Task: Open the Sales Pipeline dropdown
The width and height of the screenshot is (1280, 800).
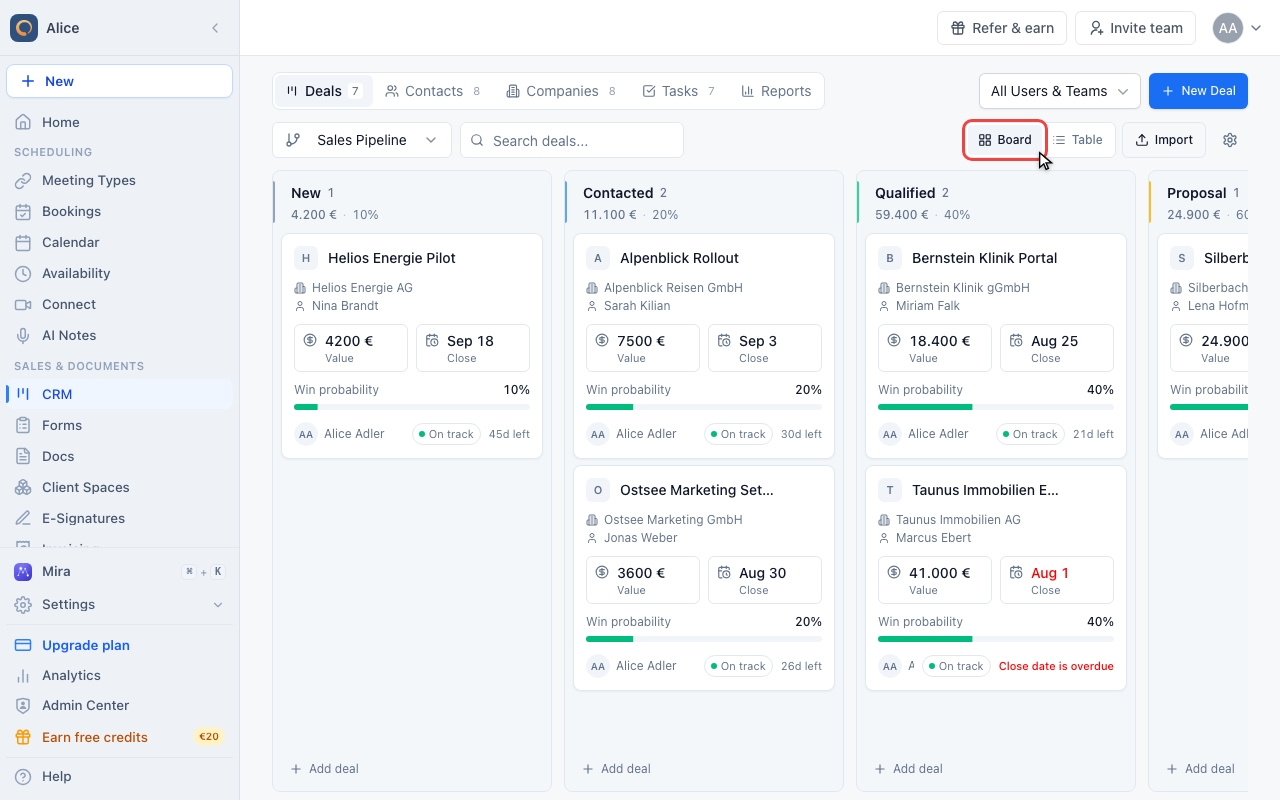Action: coord(362,140)
